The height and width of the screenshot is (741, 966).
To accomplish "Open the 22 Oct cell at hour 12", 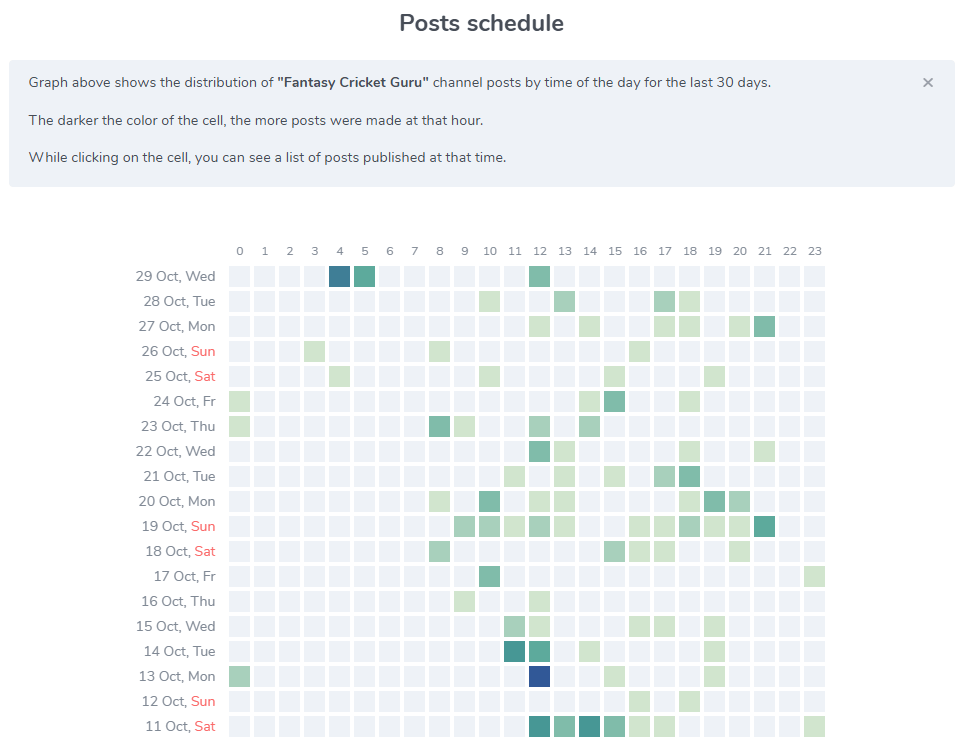I will click(540, 452).
